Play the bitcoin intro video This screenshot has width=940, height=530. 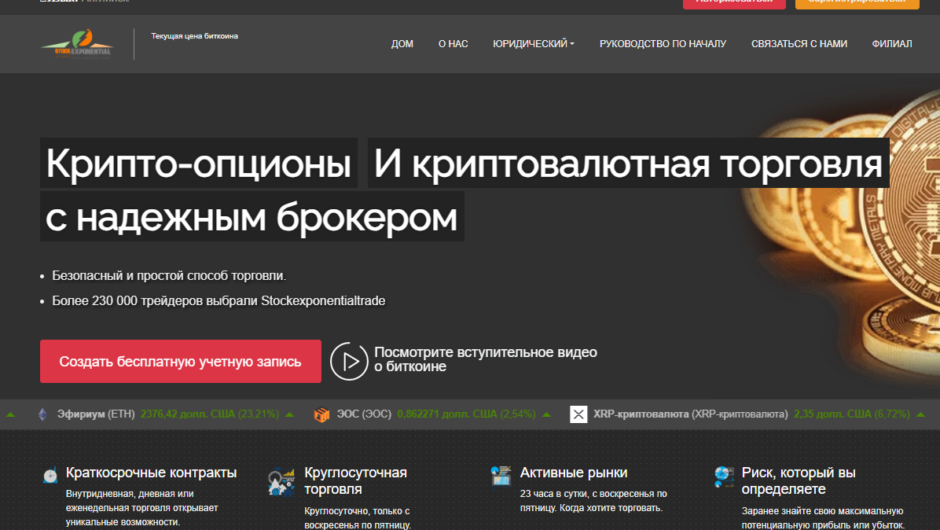coord(349,361)
